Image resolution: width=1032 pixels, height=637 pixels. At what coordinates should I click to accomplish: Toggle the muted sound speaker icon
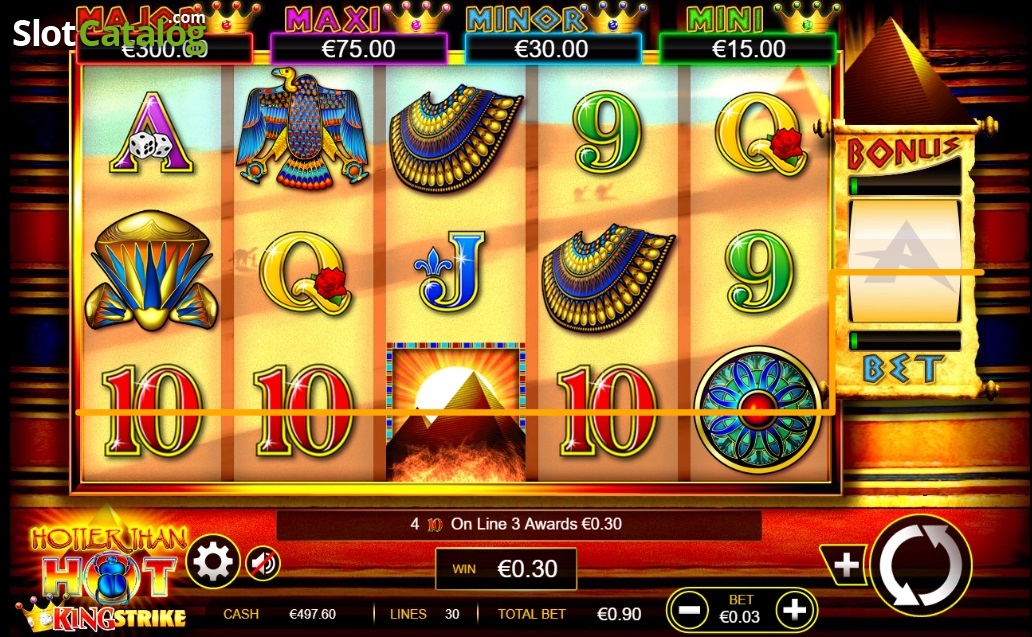pyautogui.click(x=263, y=564)
